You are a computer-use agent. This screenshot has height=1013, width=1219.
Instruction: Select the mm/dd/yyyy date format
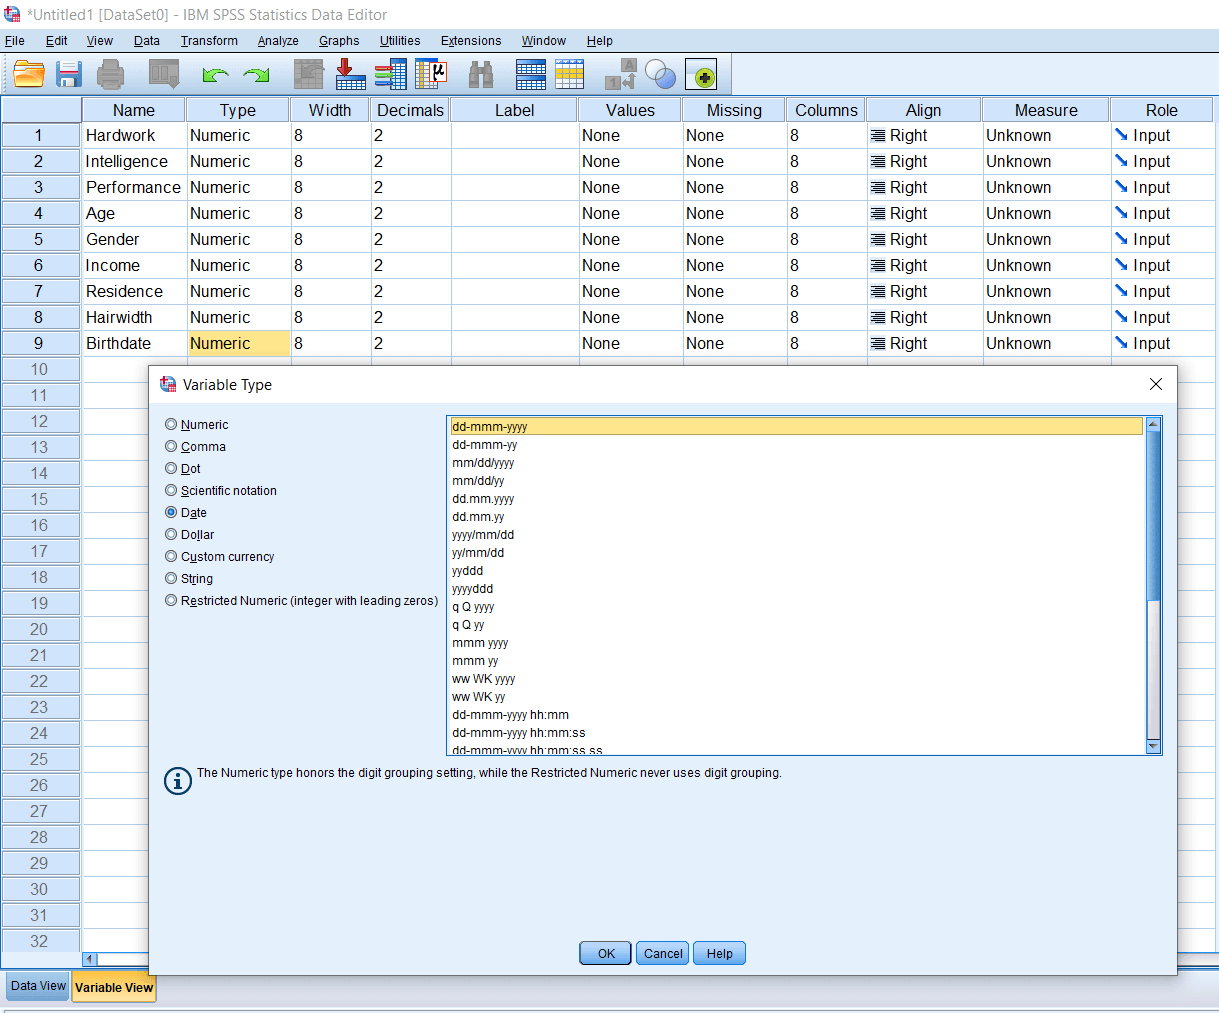coord(485,462)
